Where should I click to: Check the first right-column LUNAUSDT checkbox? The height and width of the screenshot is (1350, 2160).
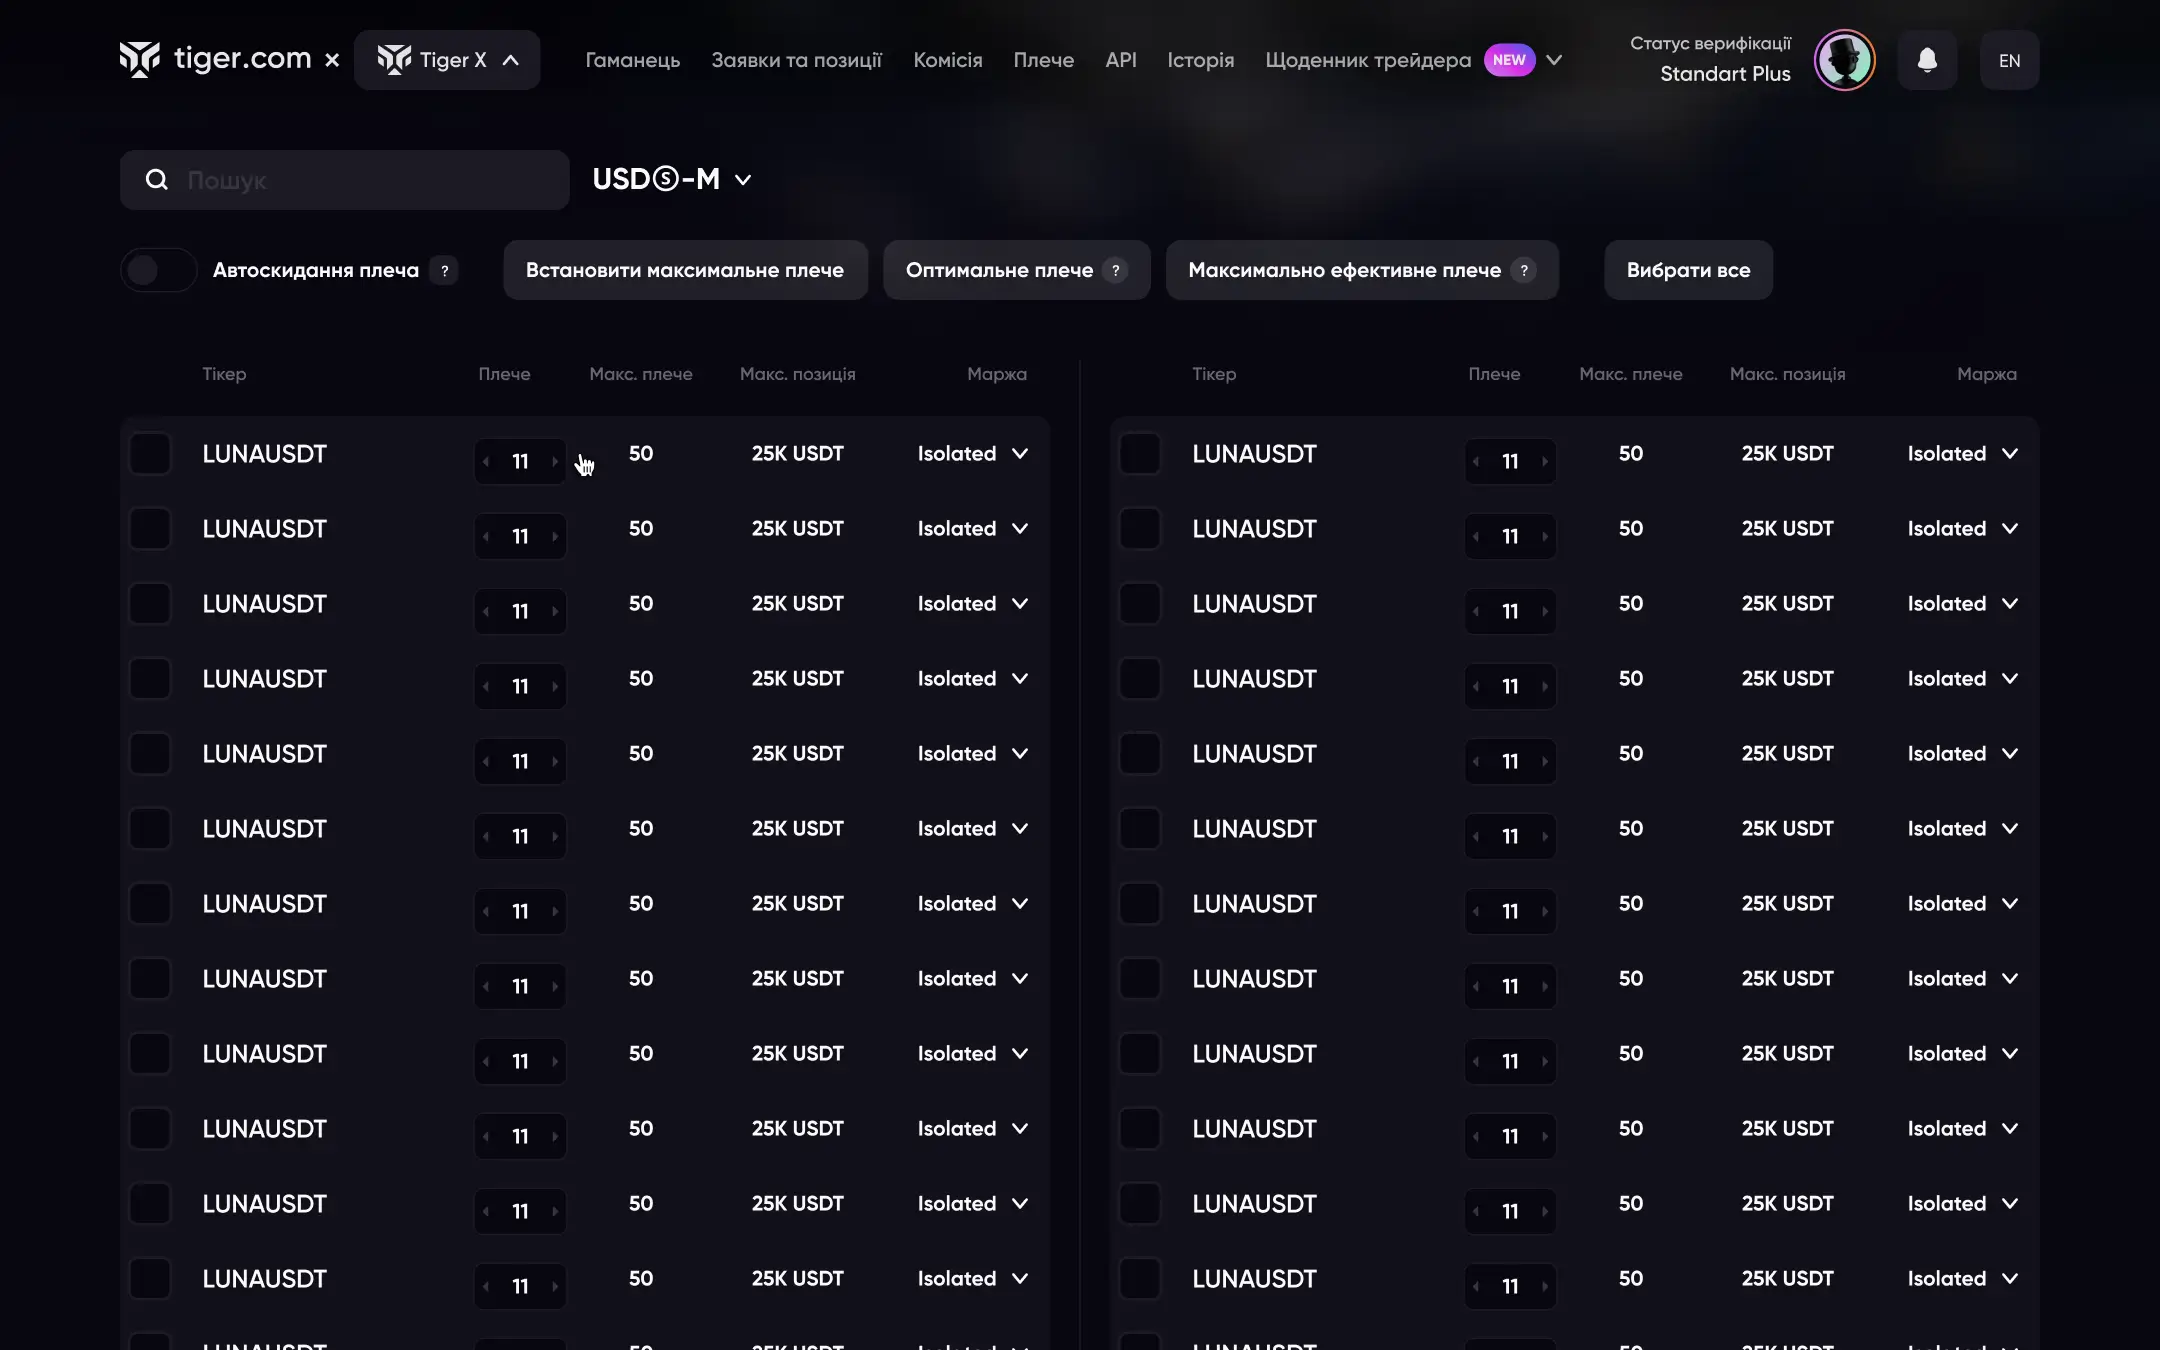click(x=1140, y=454)
